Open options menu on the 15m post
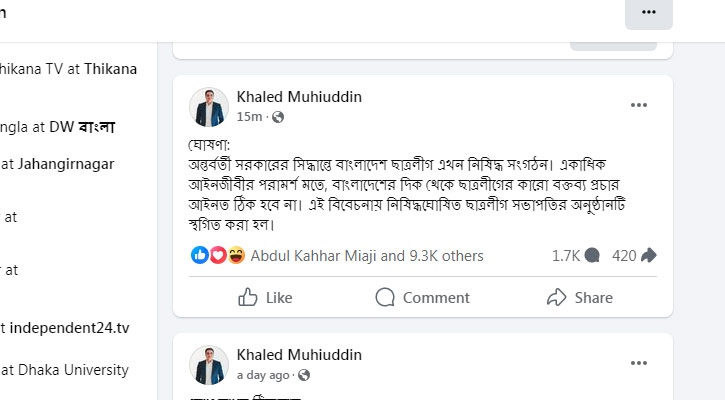 (x=639, y=105)
